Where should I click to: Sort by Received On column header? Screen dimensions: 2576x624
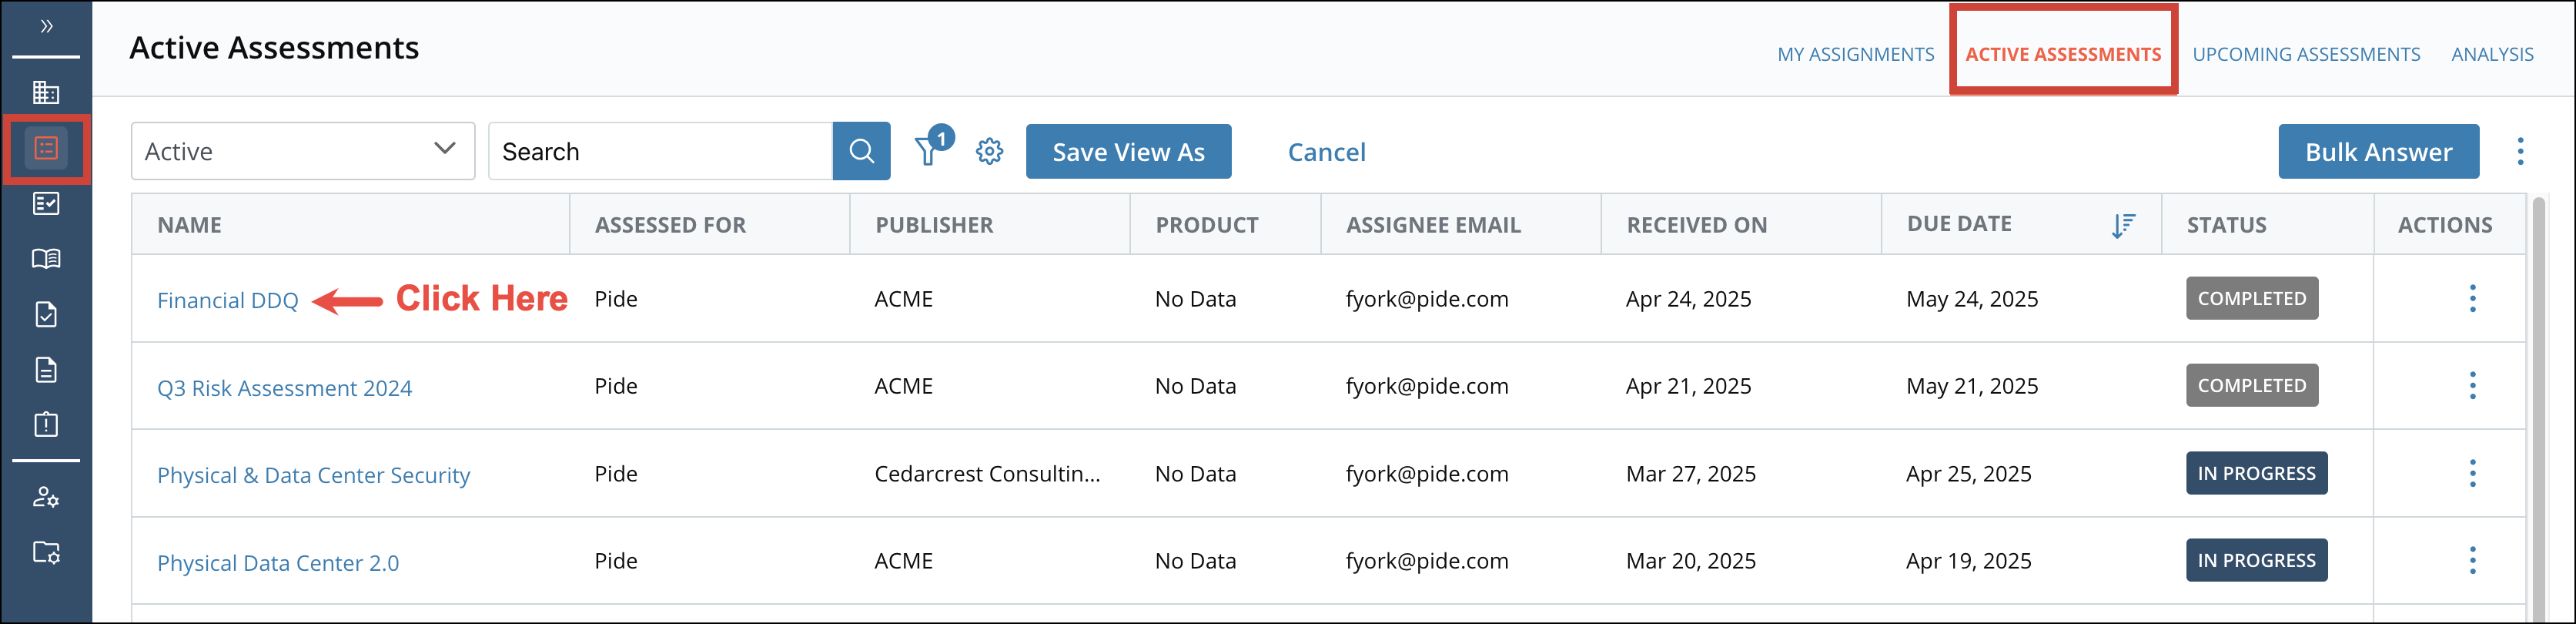(1697, 225)
